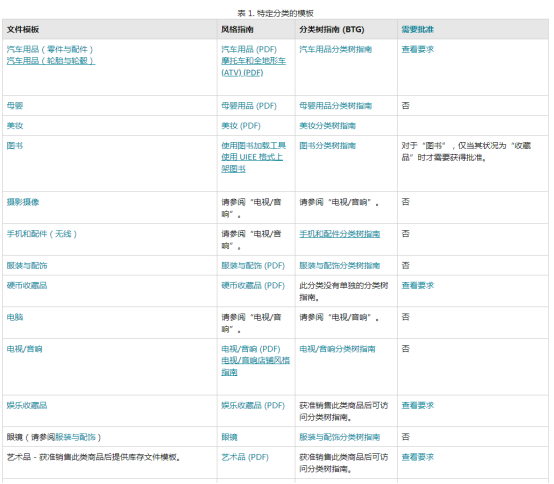Screen dimensions: 554x484
Task: Click 此分类没有单独的分类树指南 text
Action: (344, 291)
